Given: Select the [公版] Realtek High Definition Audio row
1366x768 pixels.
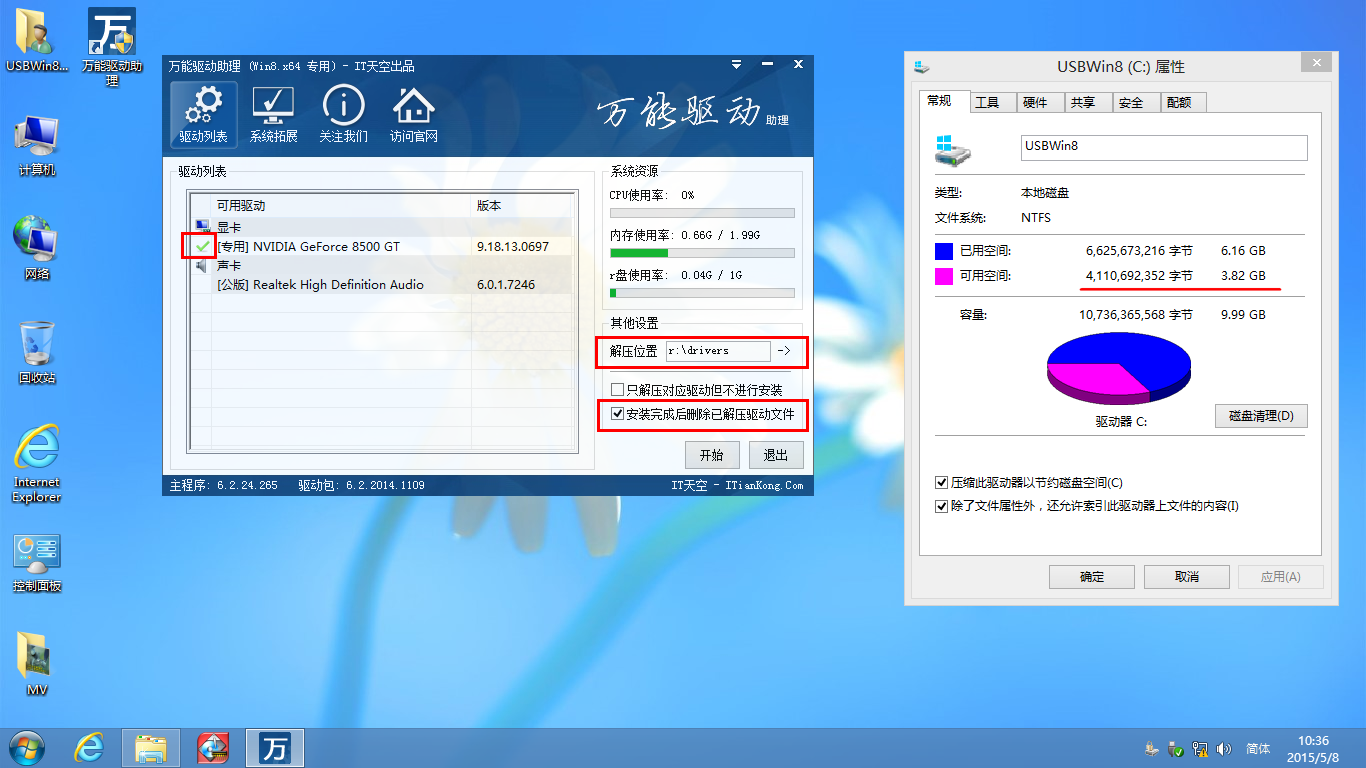Looking at the screenshot, I should tap(382, 285).
